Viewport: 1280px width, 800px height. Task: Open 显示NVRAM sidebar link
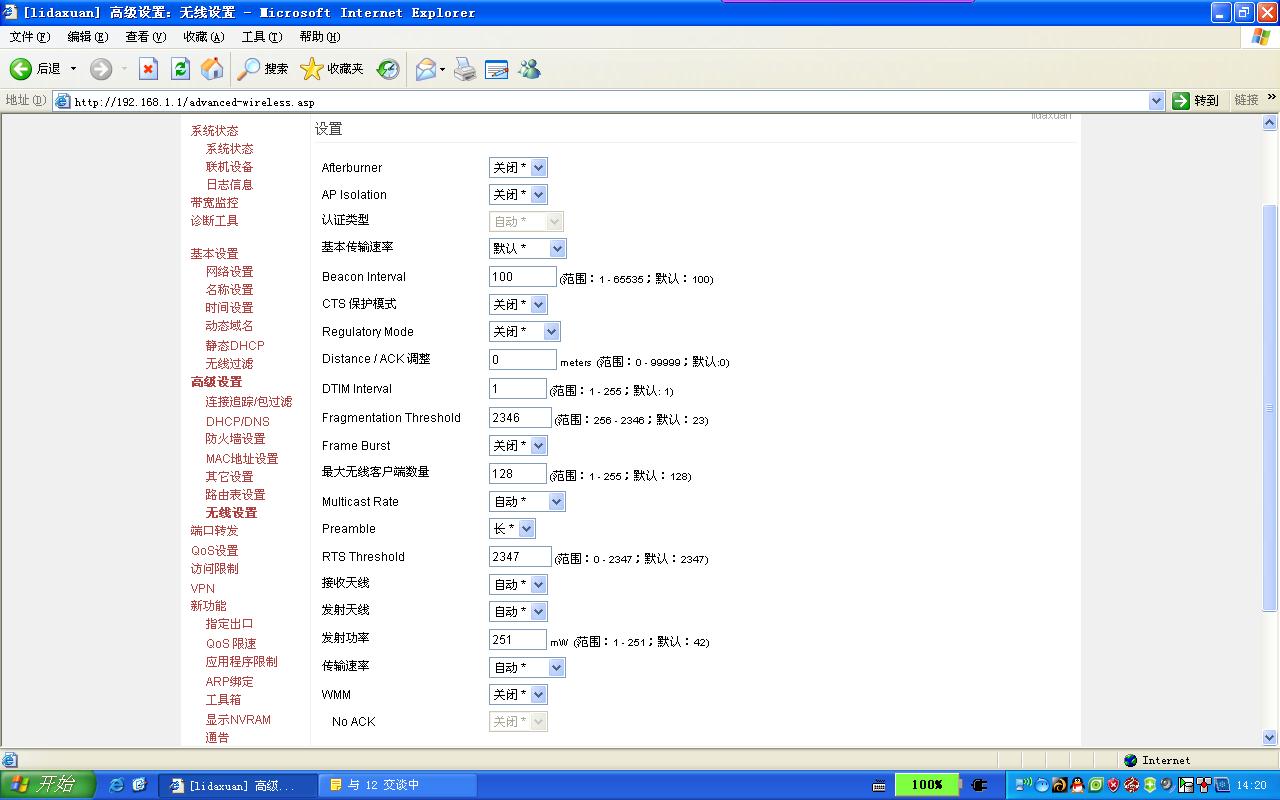point(238,720)
